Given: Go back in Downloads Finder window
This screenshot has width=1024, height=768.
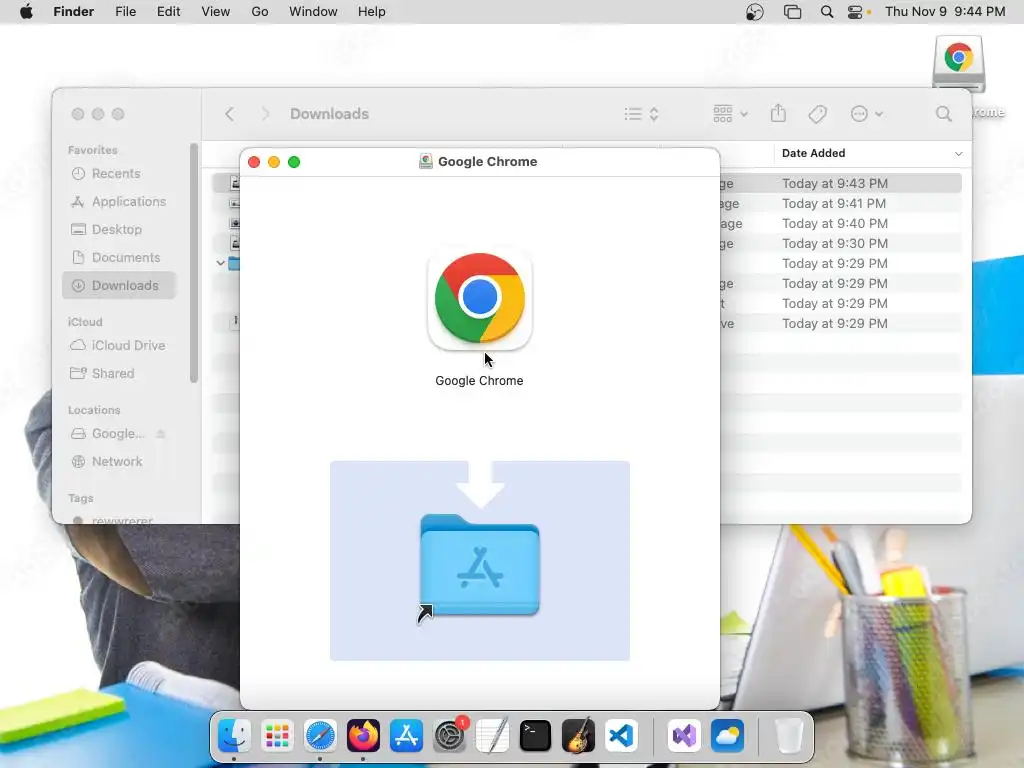Looking at the screenshot, I should [x=229, y=114].
